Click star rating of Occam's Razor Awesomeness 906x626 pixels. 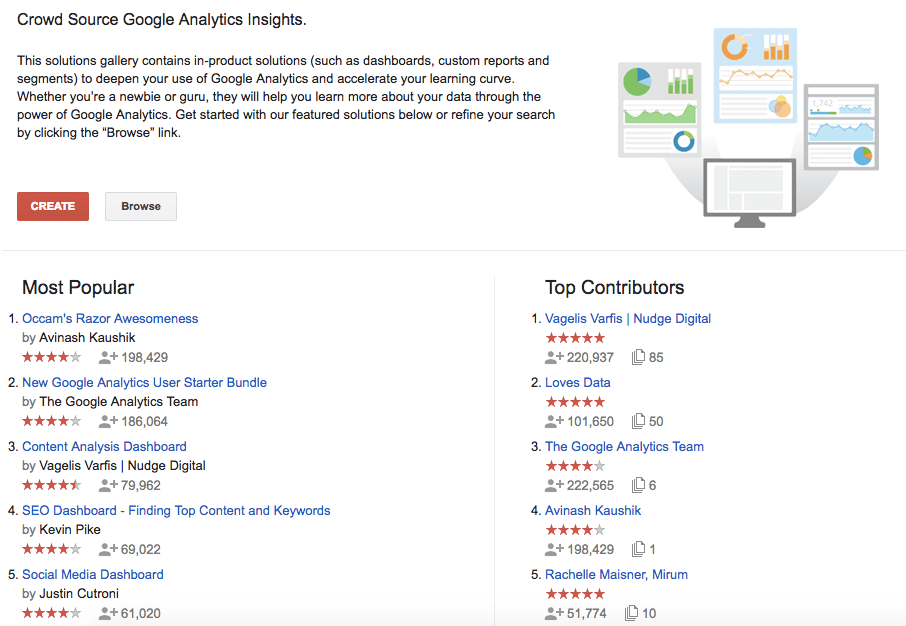[x=51, y=357]
